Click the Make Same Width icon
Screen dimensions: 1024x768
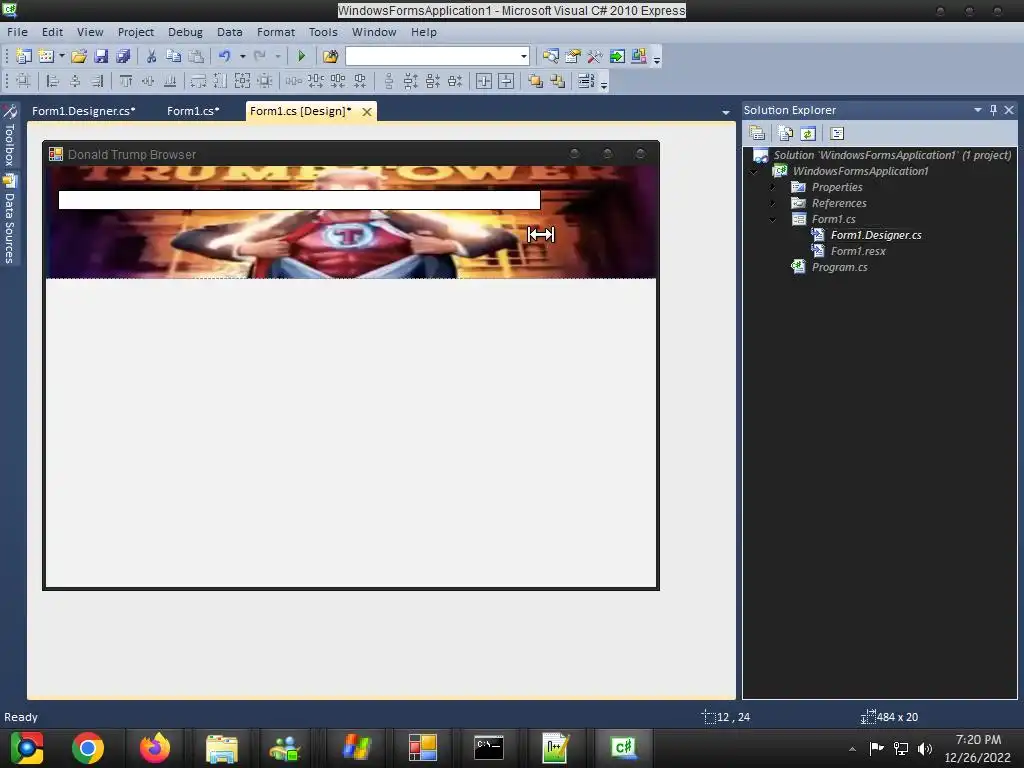click(x=198, y=81)
